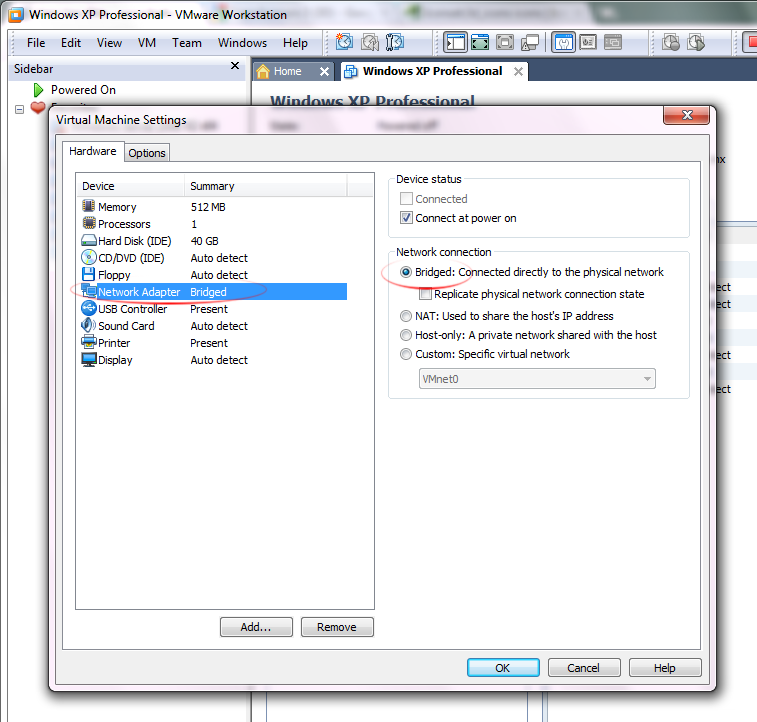Image resolution: width=757 pixels, height=722 pixels.
Task: Open the Team menu
Action: [187, 43]
